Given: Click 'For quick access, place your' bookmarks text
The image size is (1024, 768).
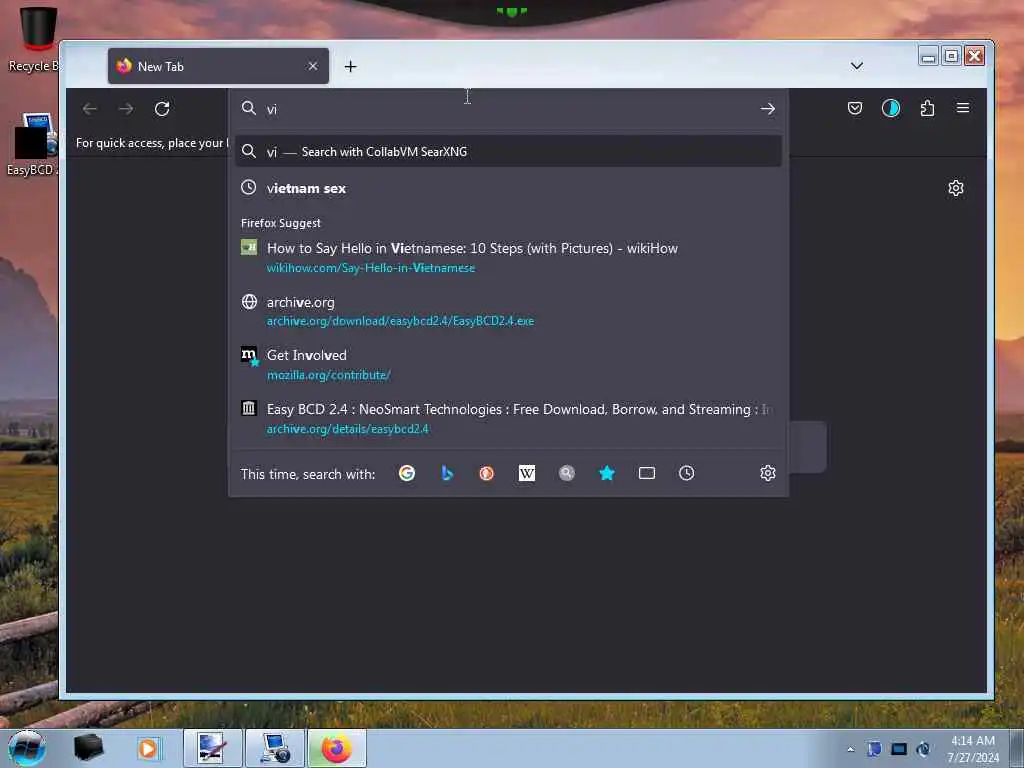Looking at the screenshot, I should (150, 143).
